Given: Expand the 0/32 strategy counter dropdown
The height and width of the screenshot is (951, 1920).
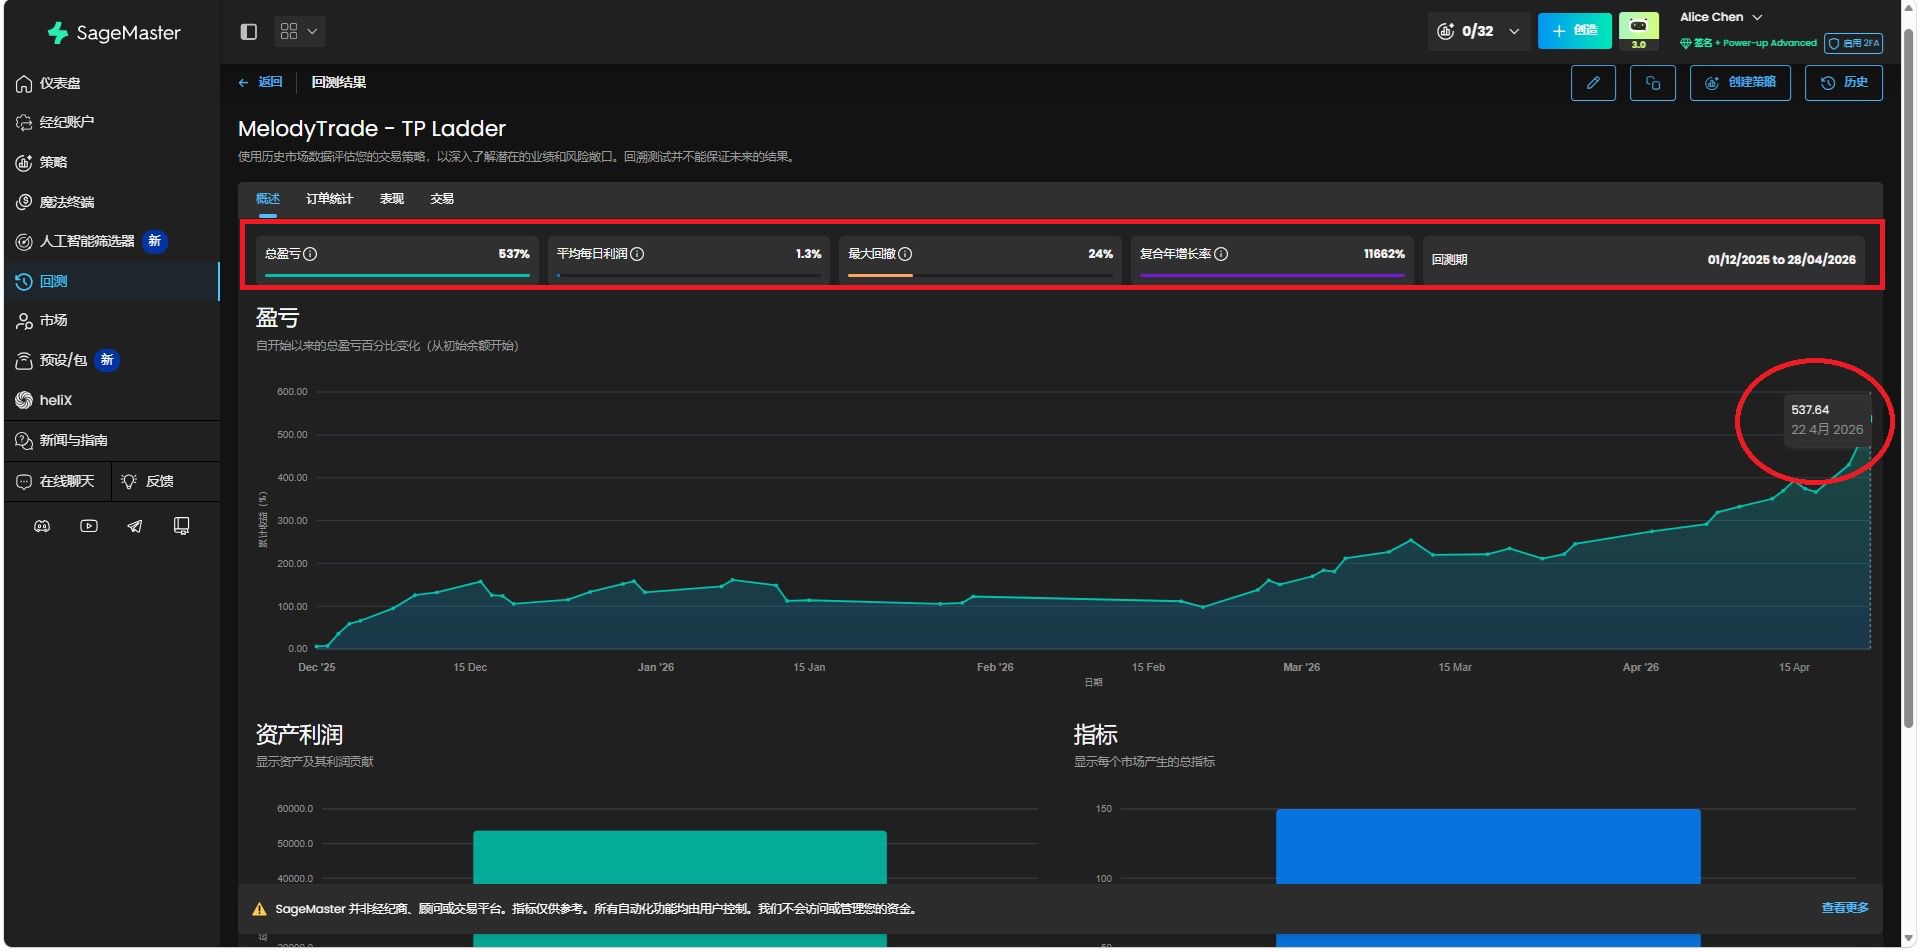Looking at the screenshot, I should click(1479, 31).
